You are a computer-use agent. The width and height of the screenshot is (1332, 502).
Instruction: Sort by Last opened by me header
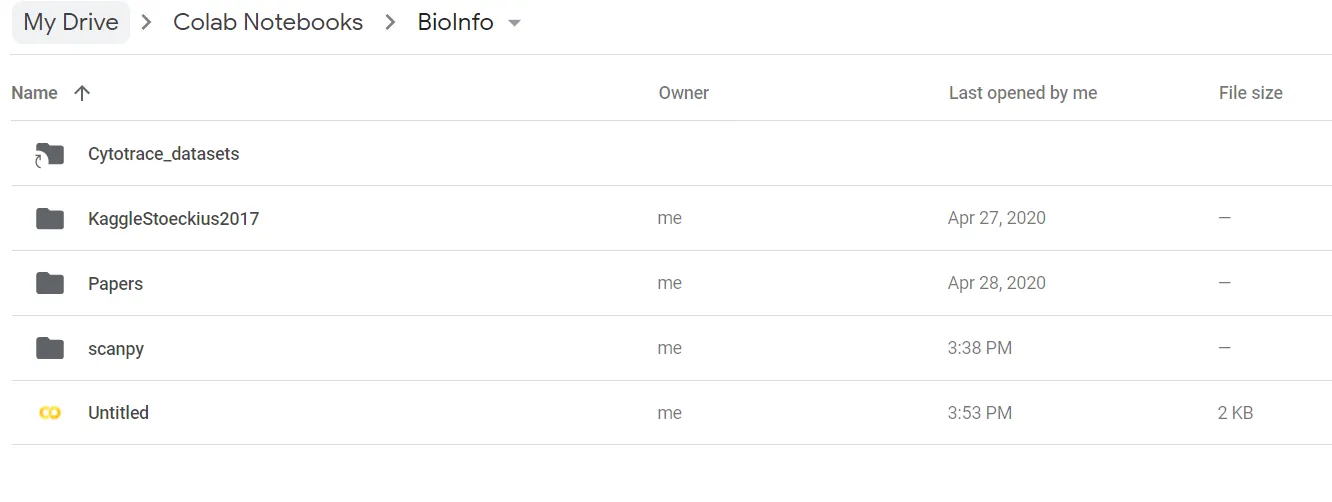1022,93
